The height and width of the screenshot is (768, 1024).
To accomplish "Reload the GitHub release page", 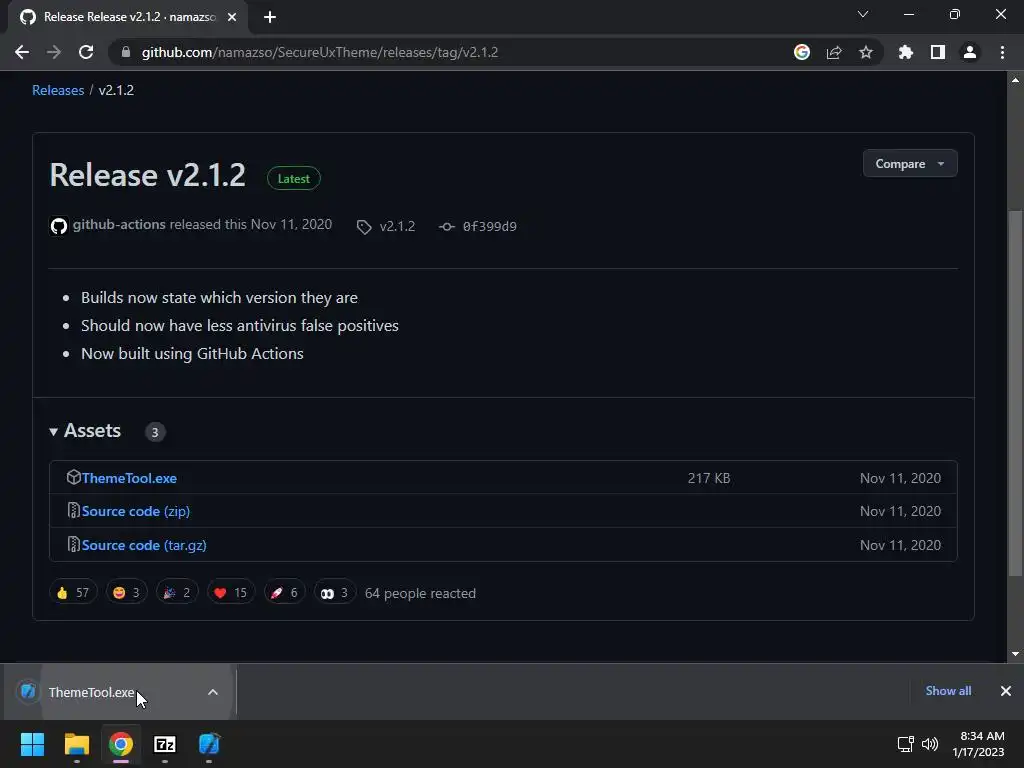I will click(86, 52).
